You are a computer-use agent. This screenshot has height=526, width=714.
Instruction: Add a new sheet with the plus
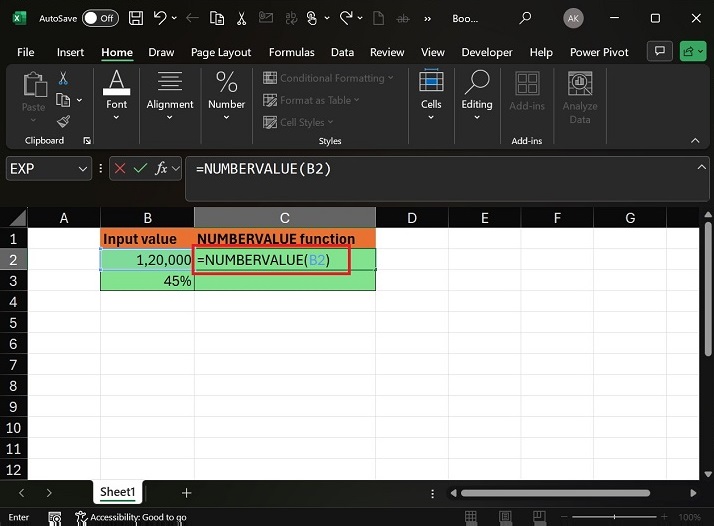186,493
